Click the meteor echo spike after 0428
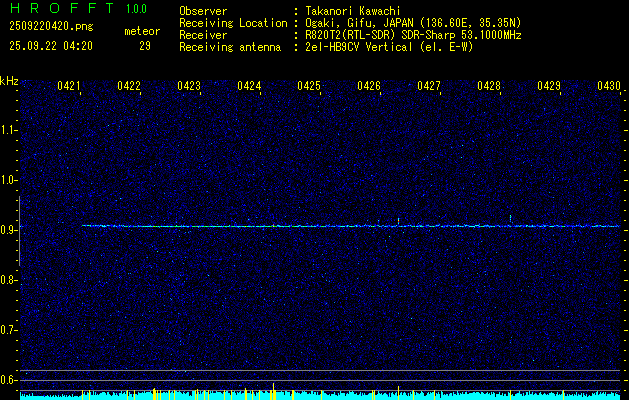 click(510, 220)
